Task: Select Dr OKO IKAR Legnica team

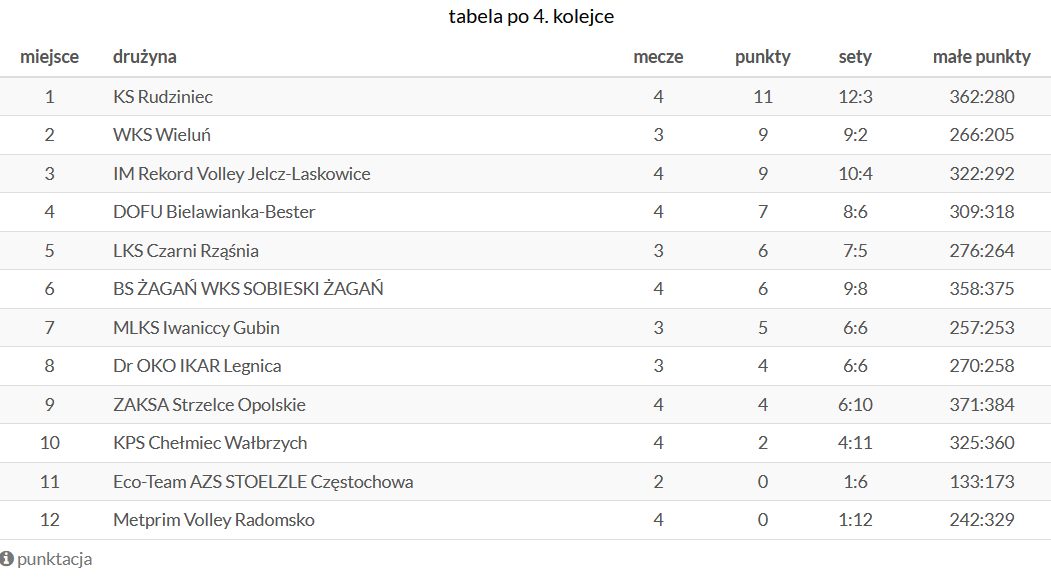Action: pos(197,366)
